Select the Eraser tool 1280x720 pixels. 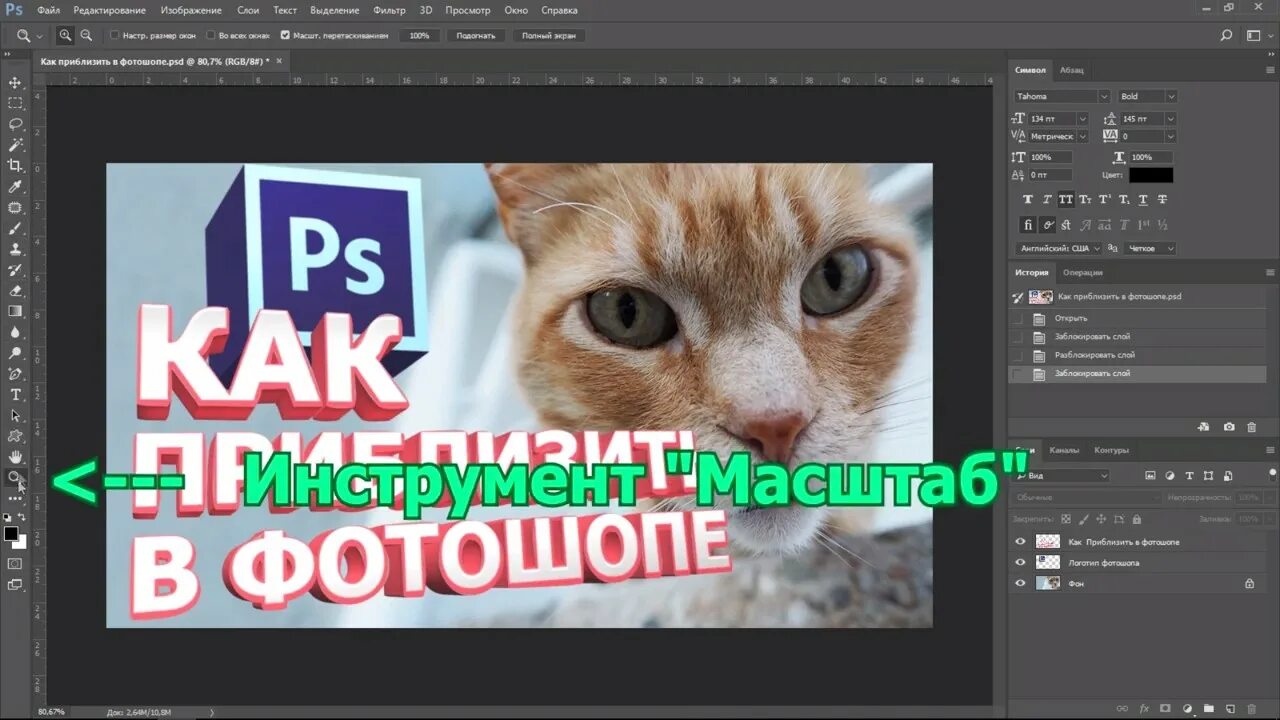[x=15, y=290]
